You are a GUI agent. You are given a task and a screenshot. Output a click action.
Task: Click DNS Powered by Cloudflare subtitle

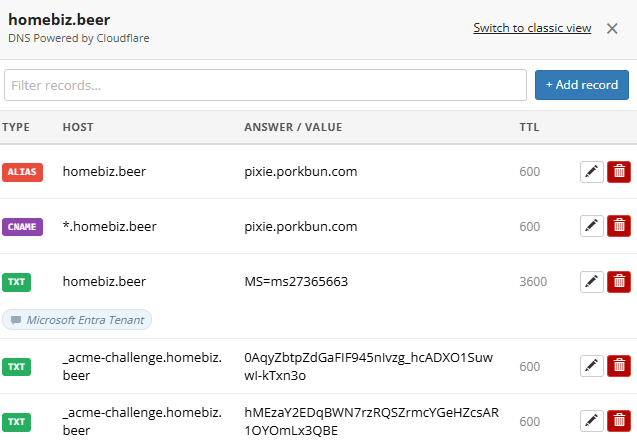(x=79, y=38)
